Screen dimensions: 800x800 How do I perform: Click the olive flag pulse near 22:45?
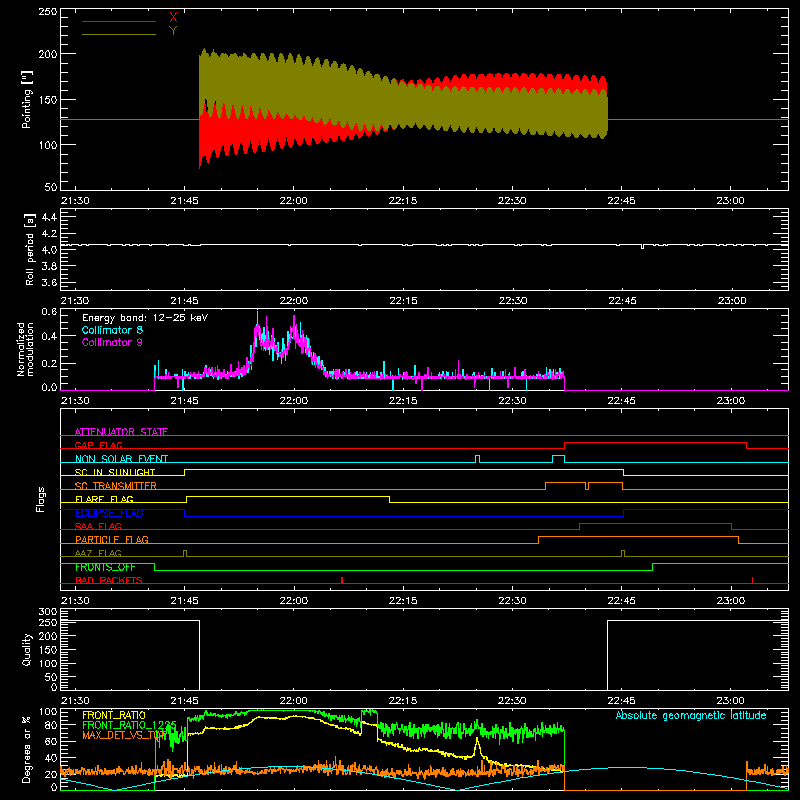[x=623, y=553]
